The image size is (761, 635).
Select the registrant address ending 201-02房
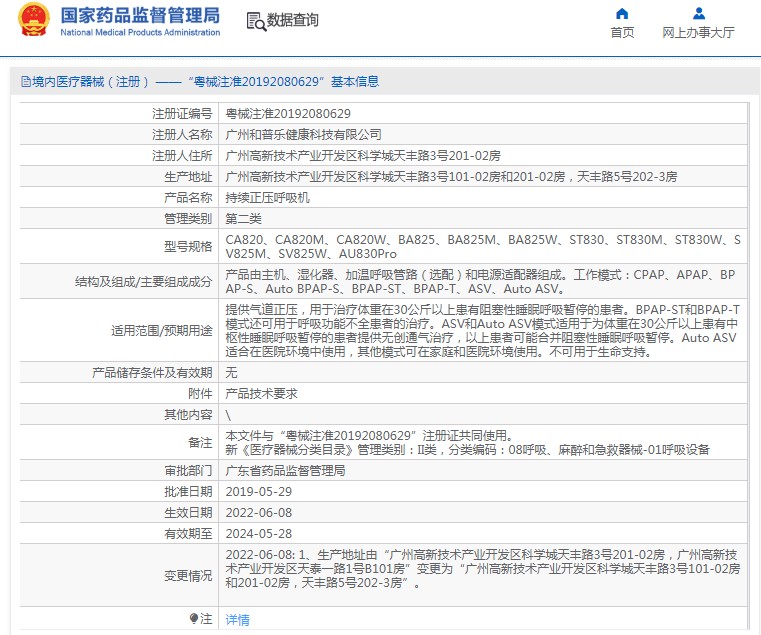pos(363,155)
